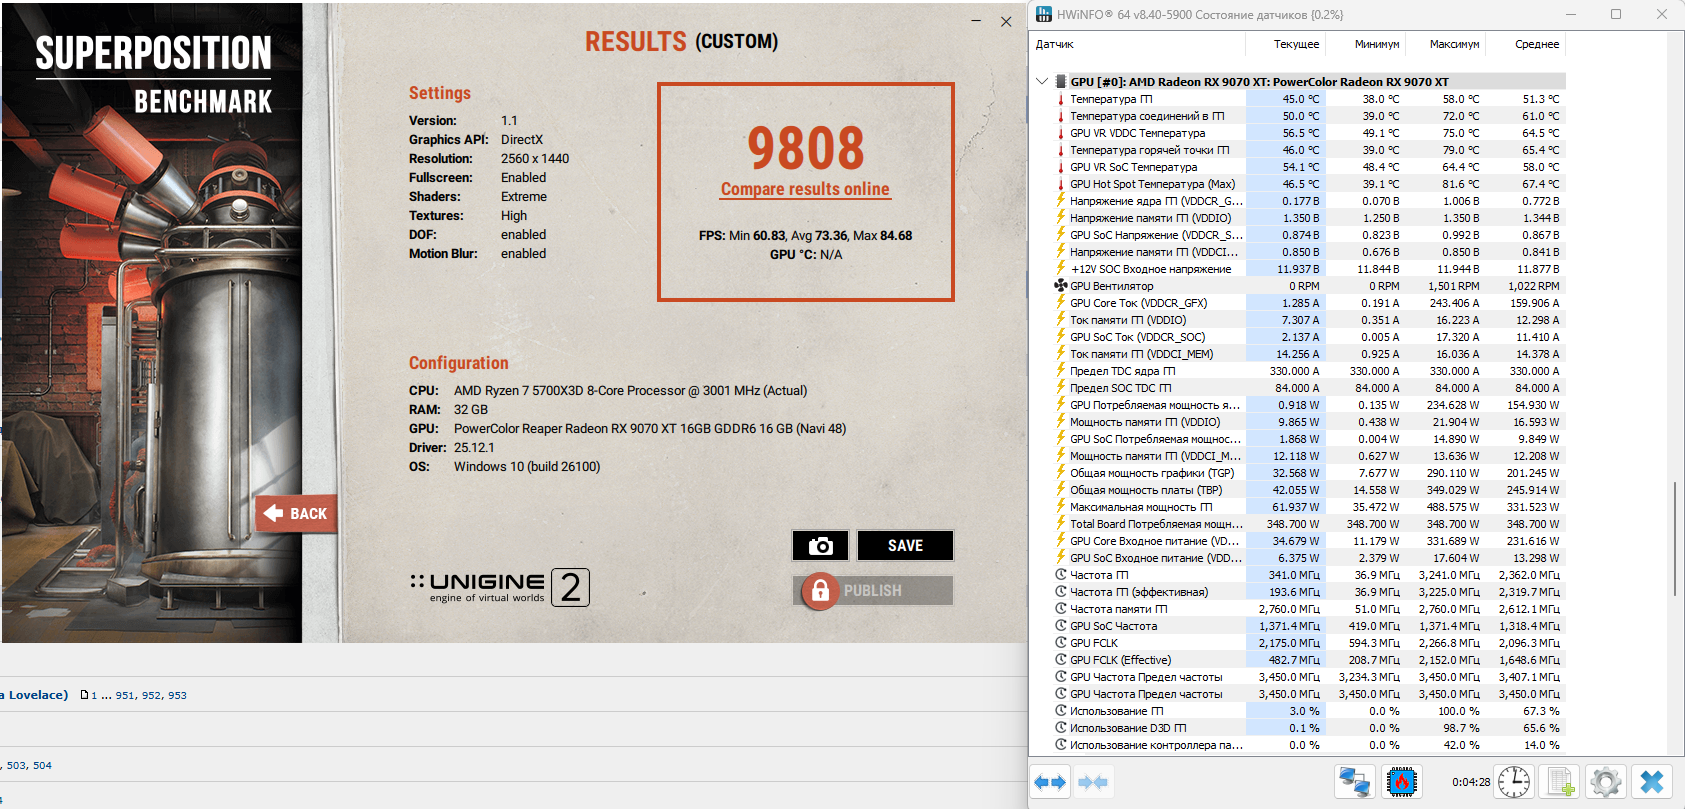The height and width of the screenshot is (809, 1685).
Task: Select the "GPU Hot Spot Температура (Max)" row
Action: (x=1310, y=184)
